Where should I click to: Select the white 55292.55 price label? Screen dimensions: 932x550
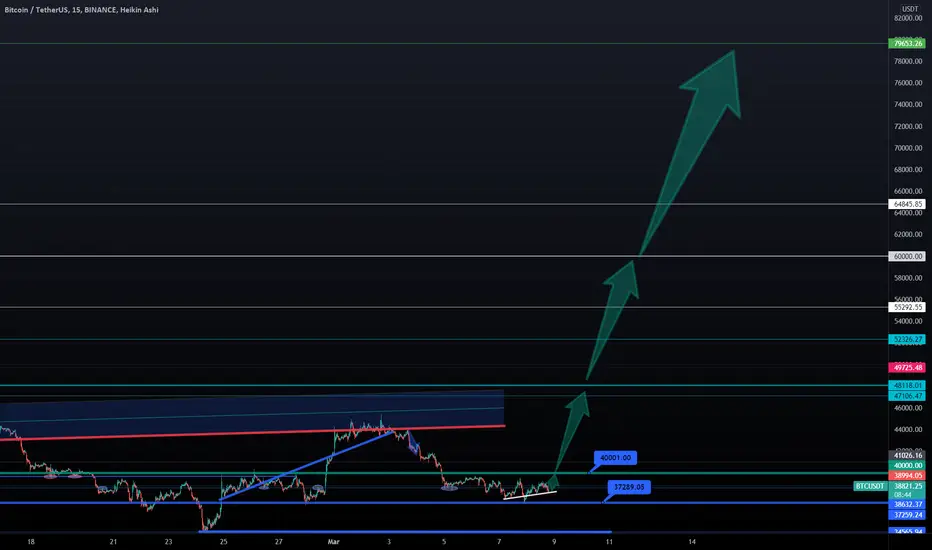[907, 307]
